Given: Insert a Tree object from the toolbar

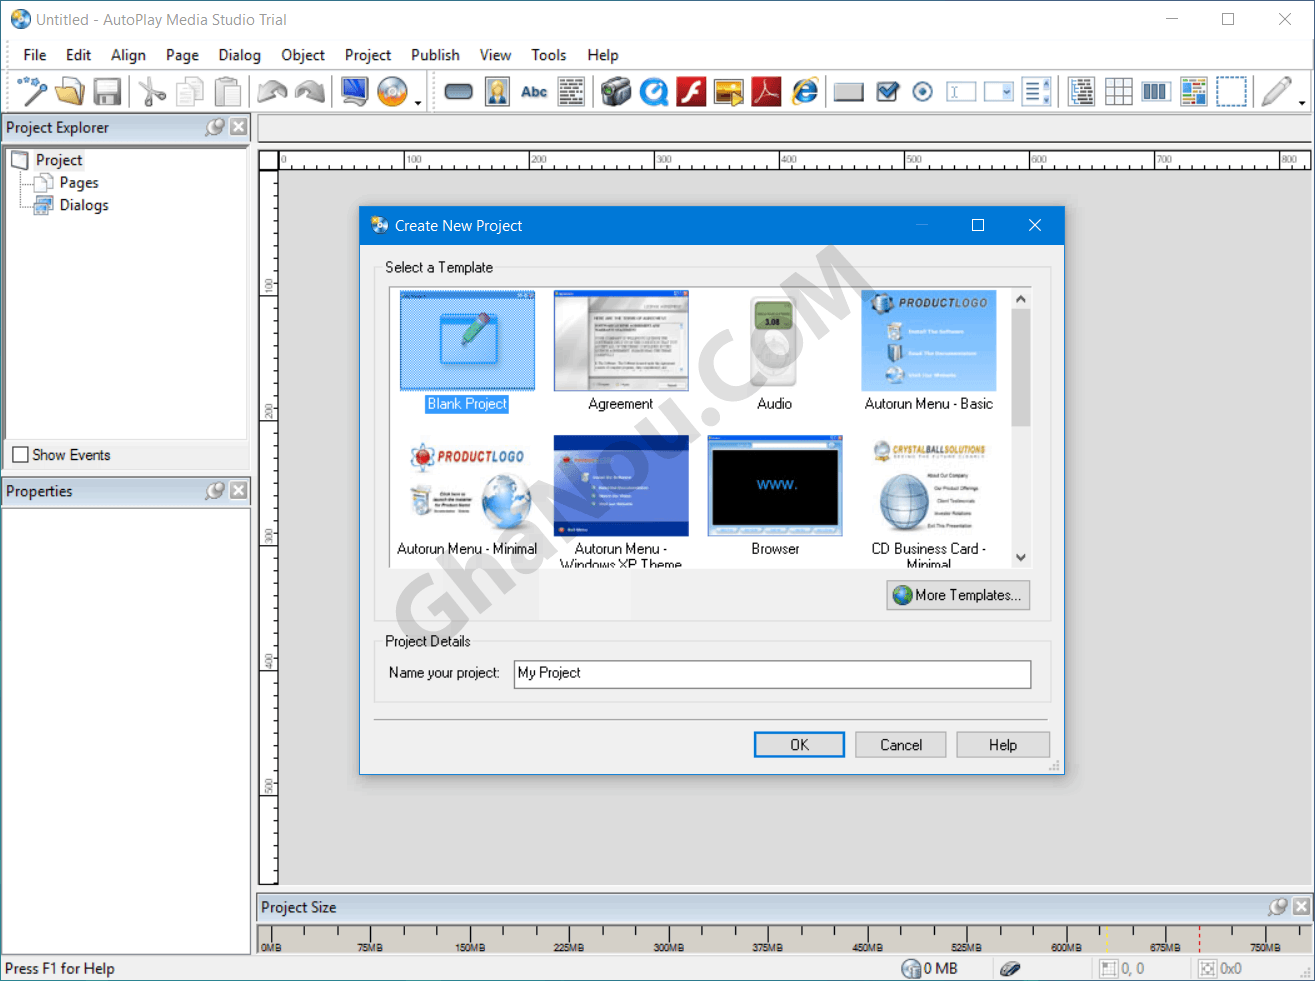Looking at the screenshot, I should [1081, 92].
